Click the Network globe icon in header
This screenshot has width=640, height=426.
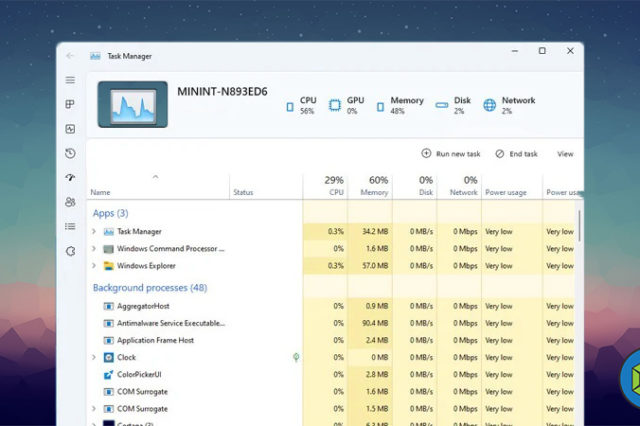pos(489,105)
